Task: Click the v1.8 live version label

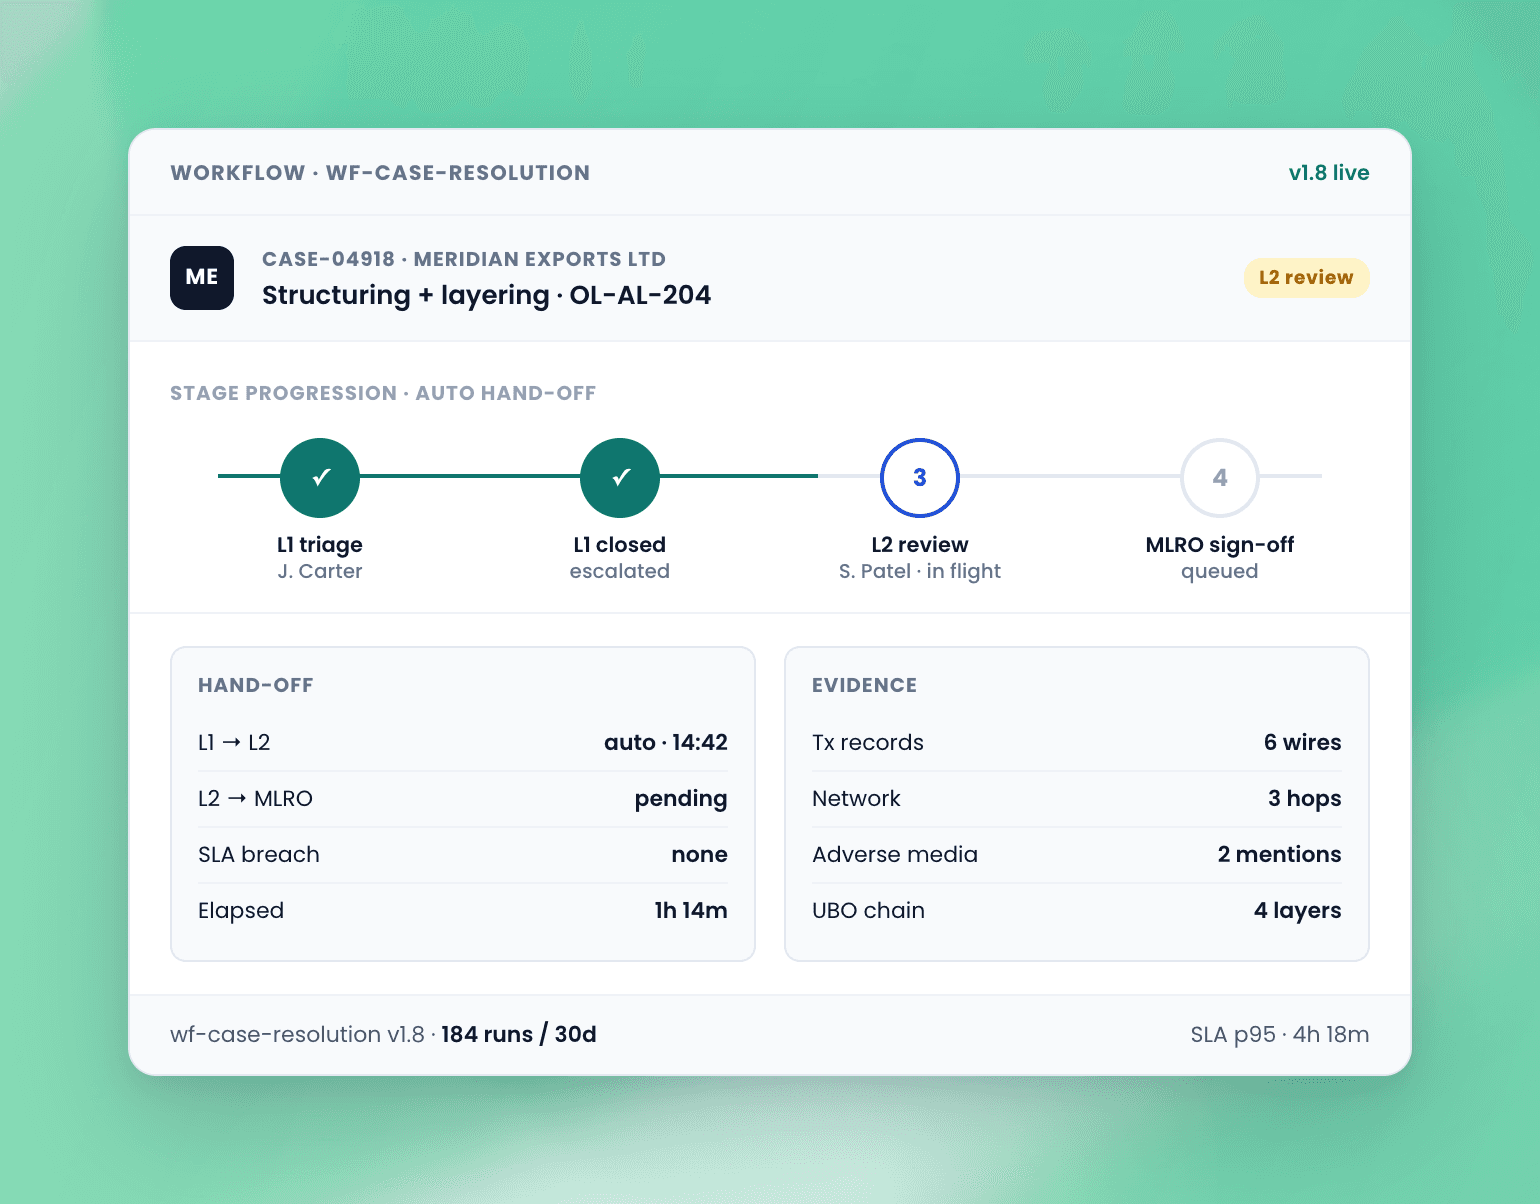Action: pyautogui.click(x=1329, y=172)
